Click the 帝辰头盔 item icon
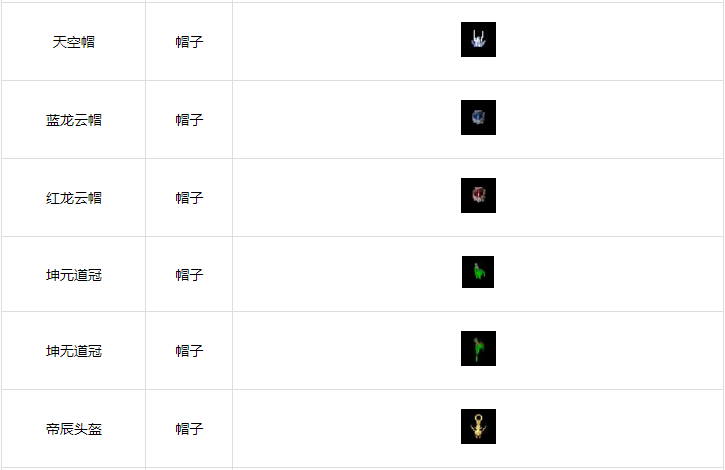Screen dimensions: 725x470 tap(478, 427)
